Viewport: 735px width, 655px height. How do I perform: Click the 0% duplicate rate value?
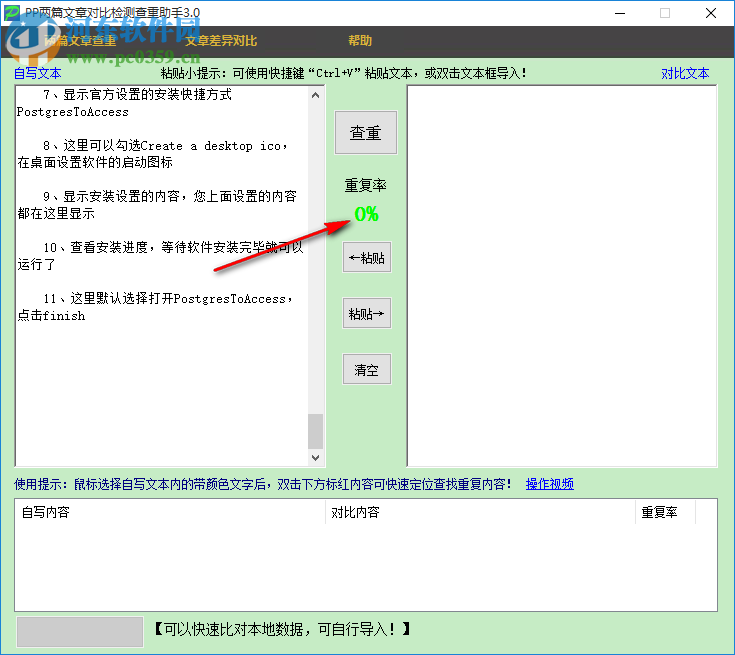pos(367,214)
